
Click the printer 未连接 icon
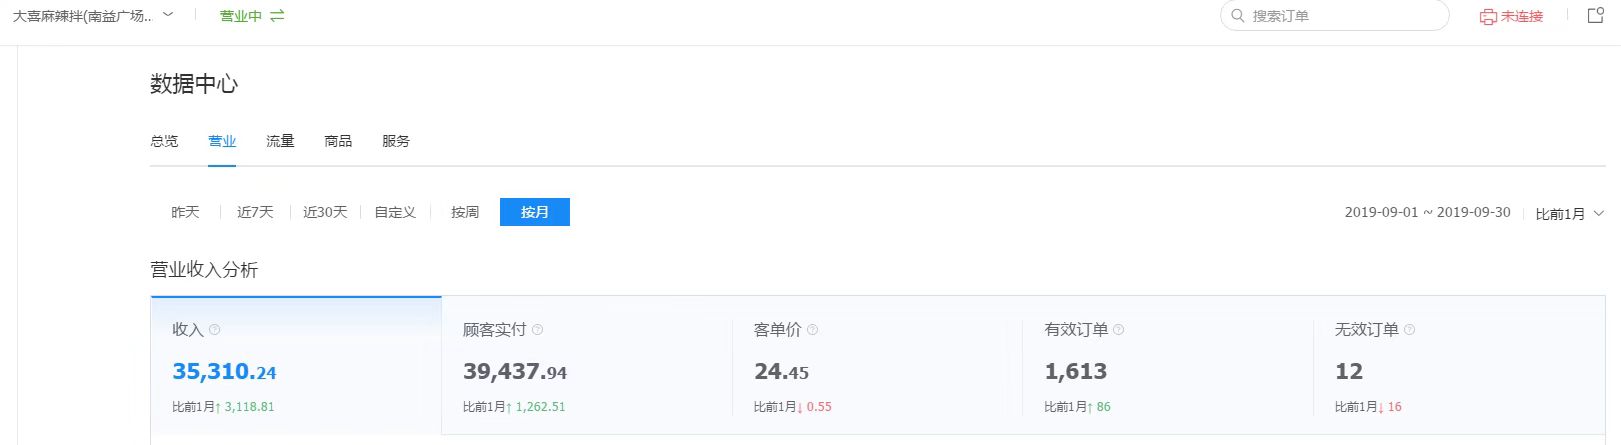coord(1488,16)
